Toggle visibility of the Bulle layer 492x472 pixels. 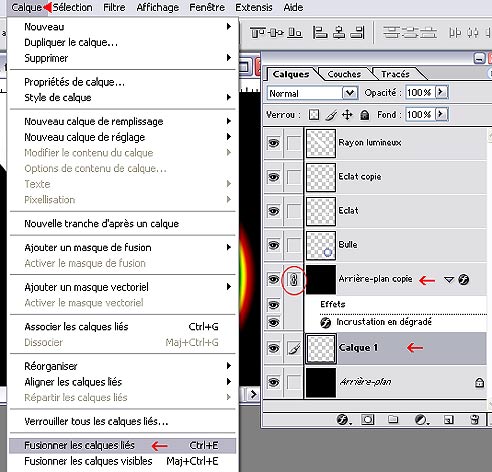(274, 245)
